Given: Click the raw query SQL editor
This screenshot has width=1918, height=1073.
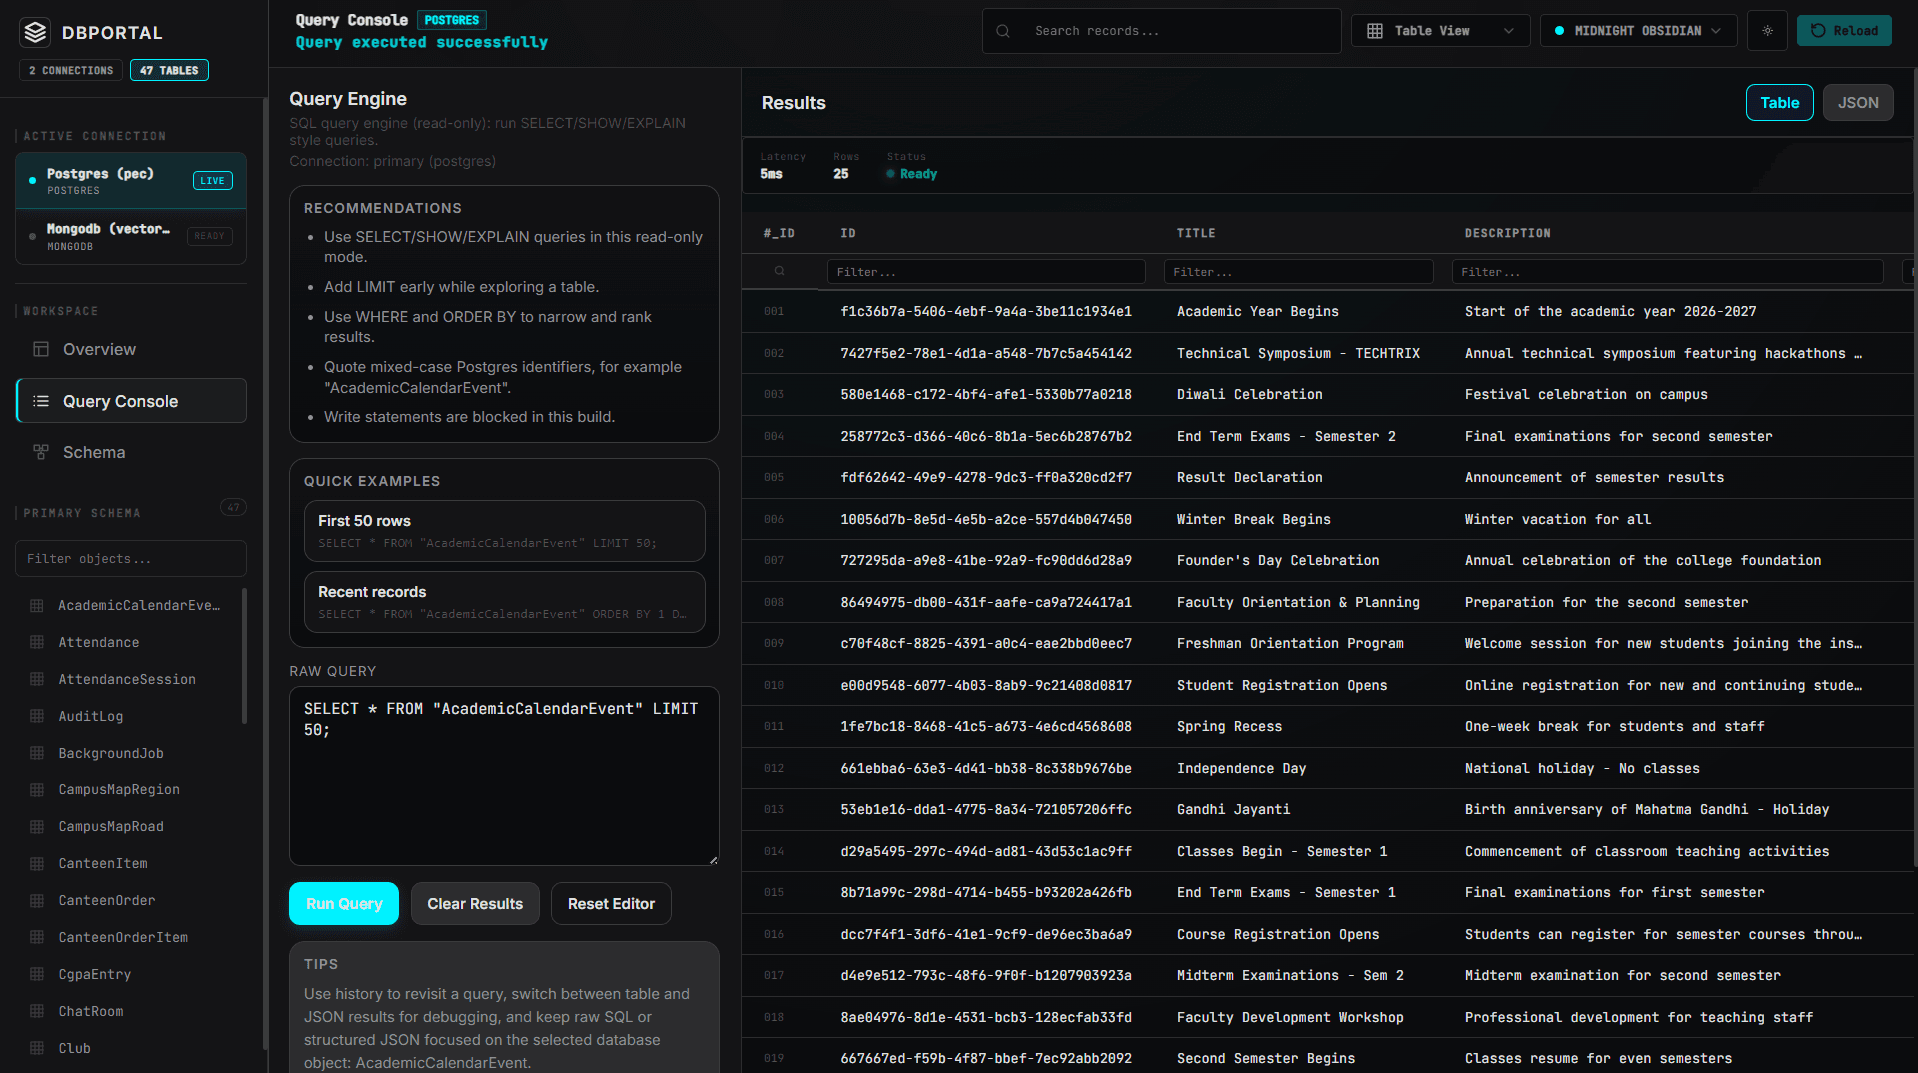Looking at the screenshot, I should pos(504,776).
